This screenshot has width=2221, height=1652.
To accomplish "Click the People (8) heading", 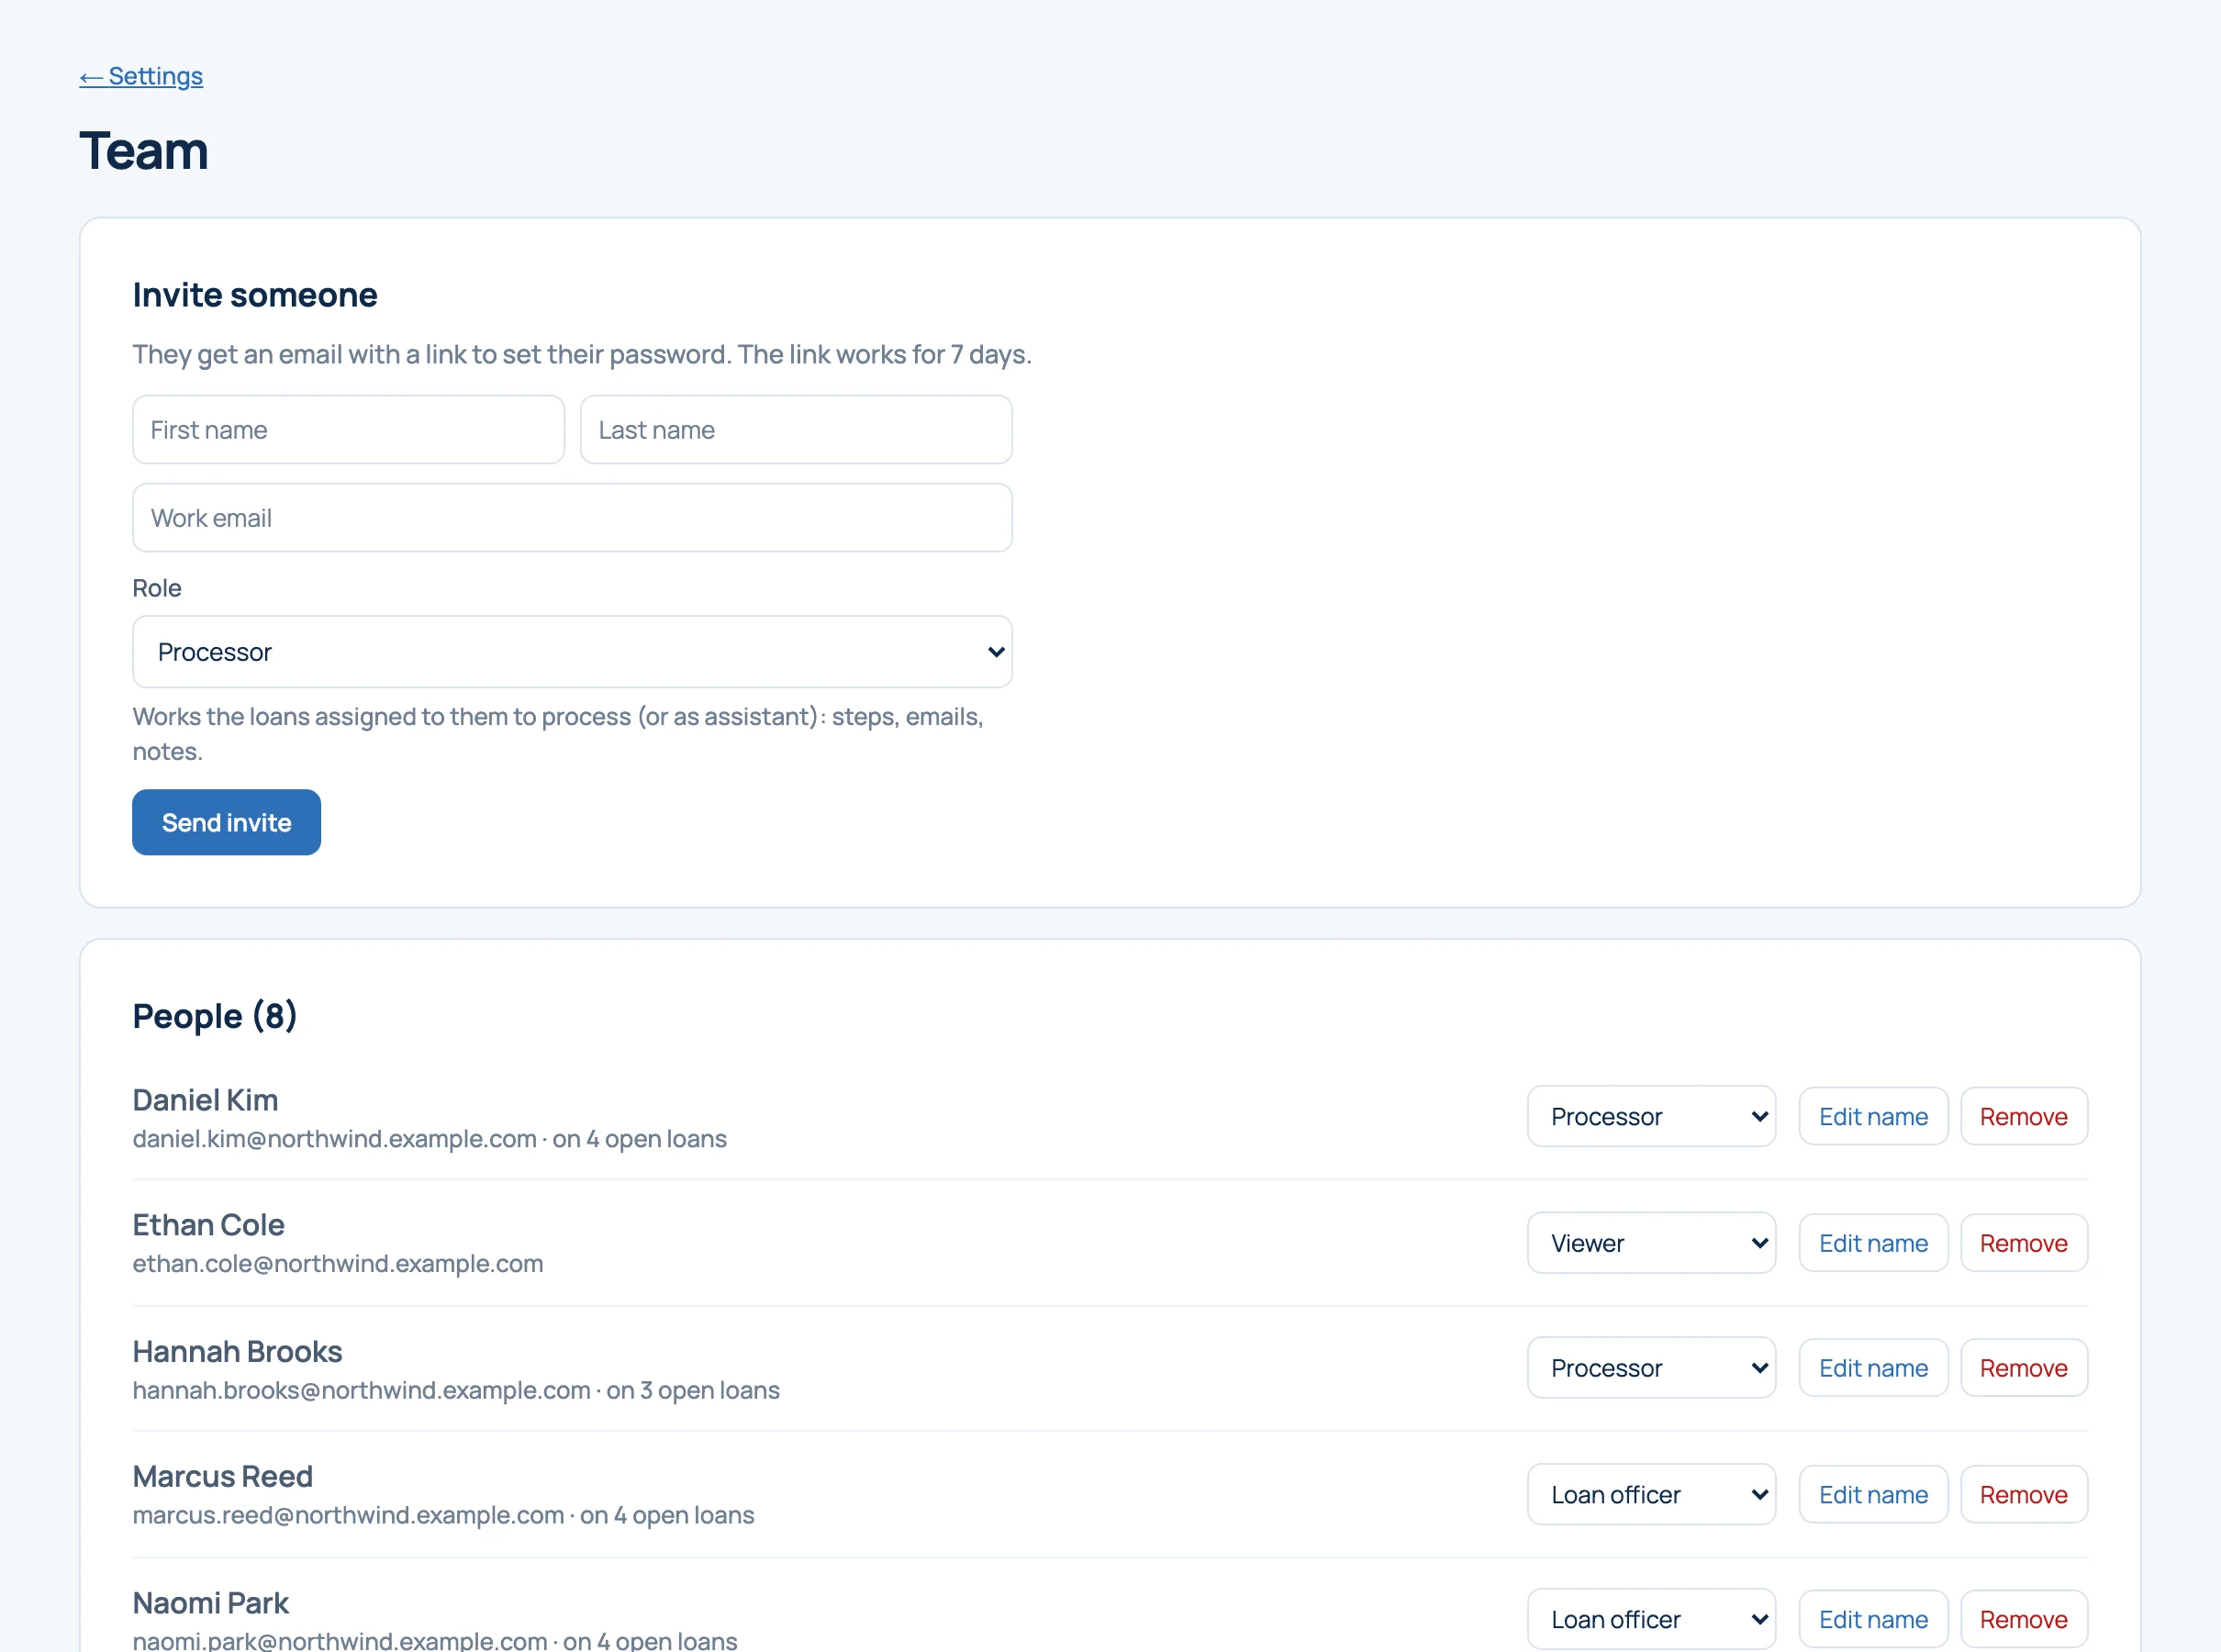I will point(215,1016).
